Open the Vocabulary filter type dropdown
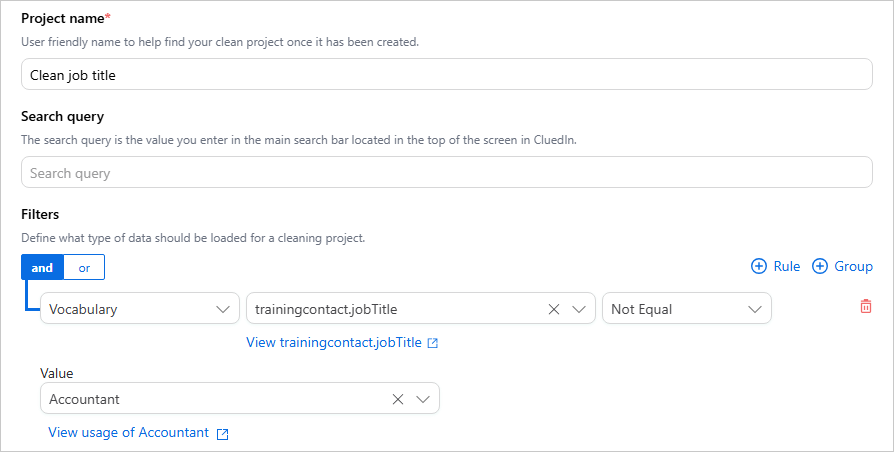This screenshot has width=894, height=452. (x=140, y=308)
